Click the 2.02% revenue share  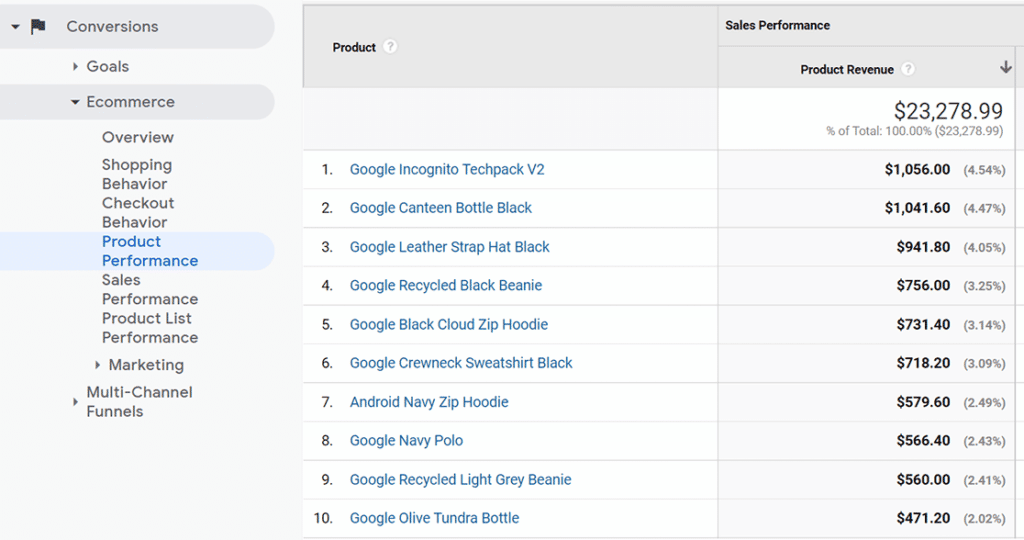(x=984, y=519)
